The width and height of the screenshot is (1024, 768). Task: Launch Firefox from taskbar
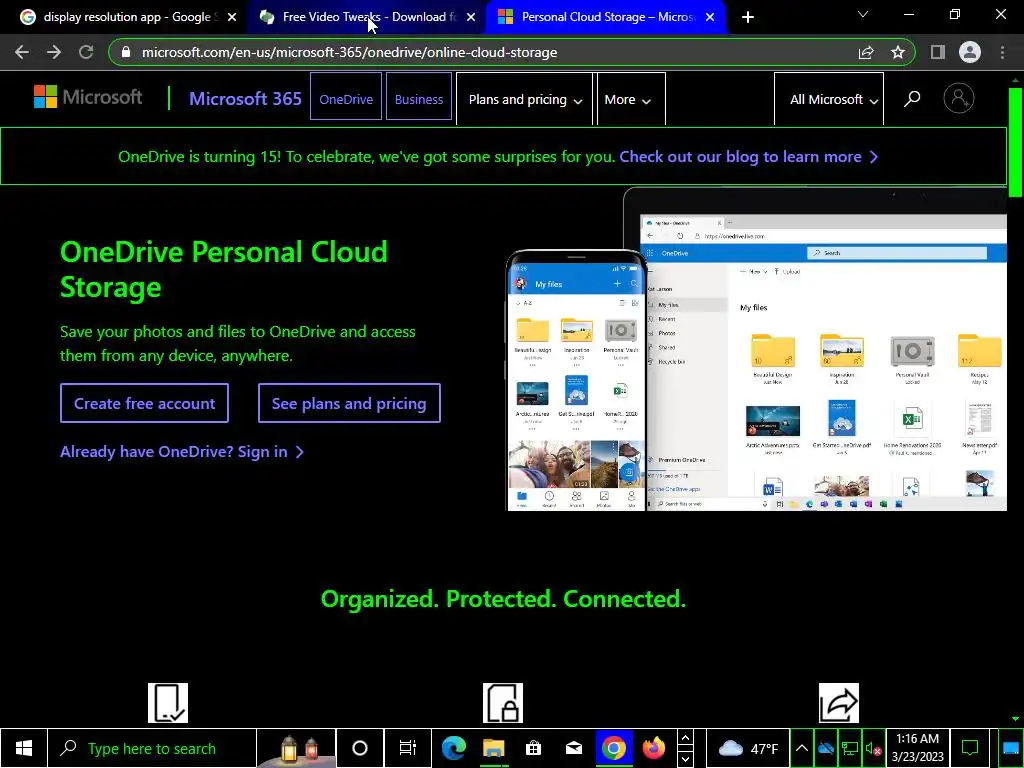[x=654, y=748]
